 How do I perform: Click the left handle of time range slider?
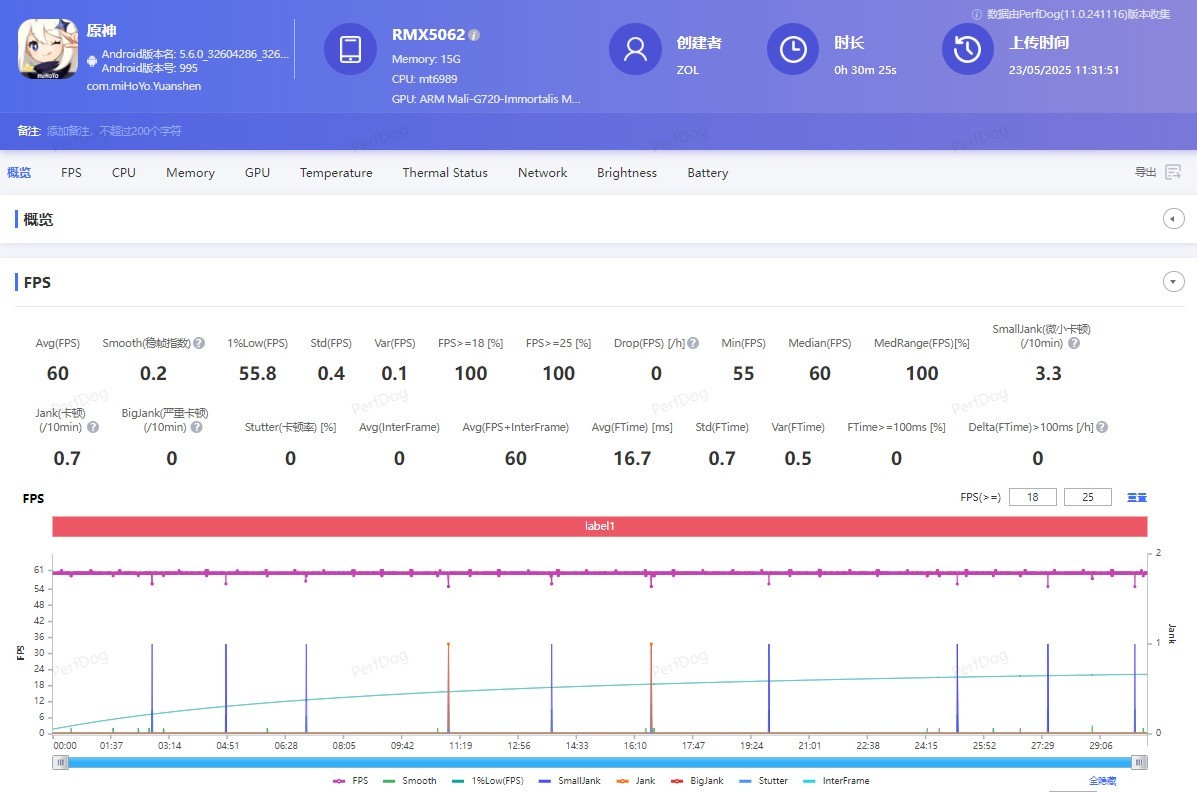pyautogui.click(x=61, y=762)
